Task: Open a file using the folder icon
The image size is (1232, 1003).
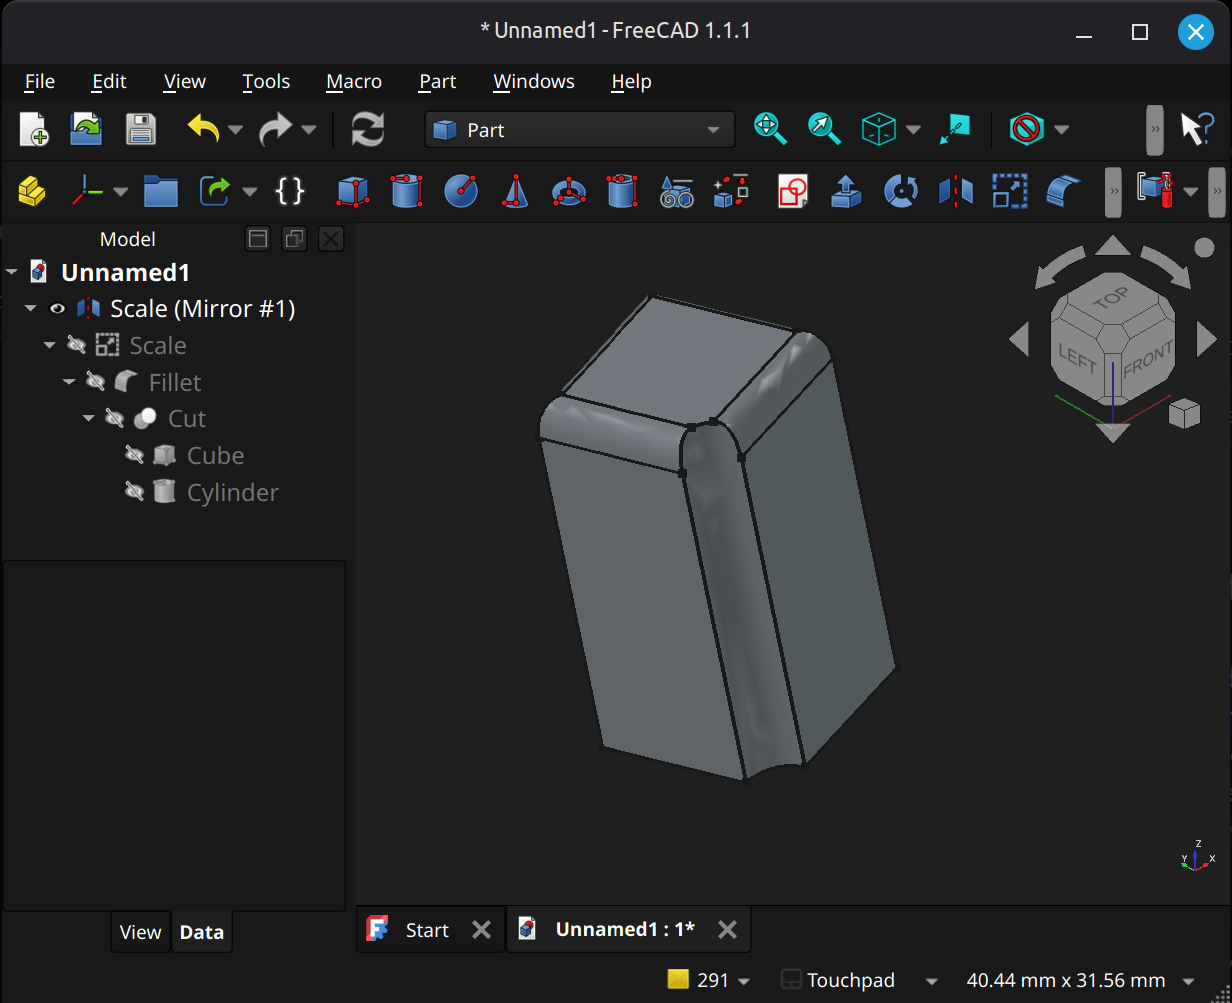Action: point(87,130)
